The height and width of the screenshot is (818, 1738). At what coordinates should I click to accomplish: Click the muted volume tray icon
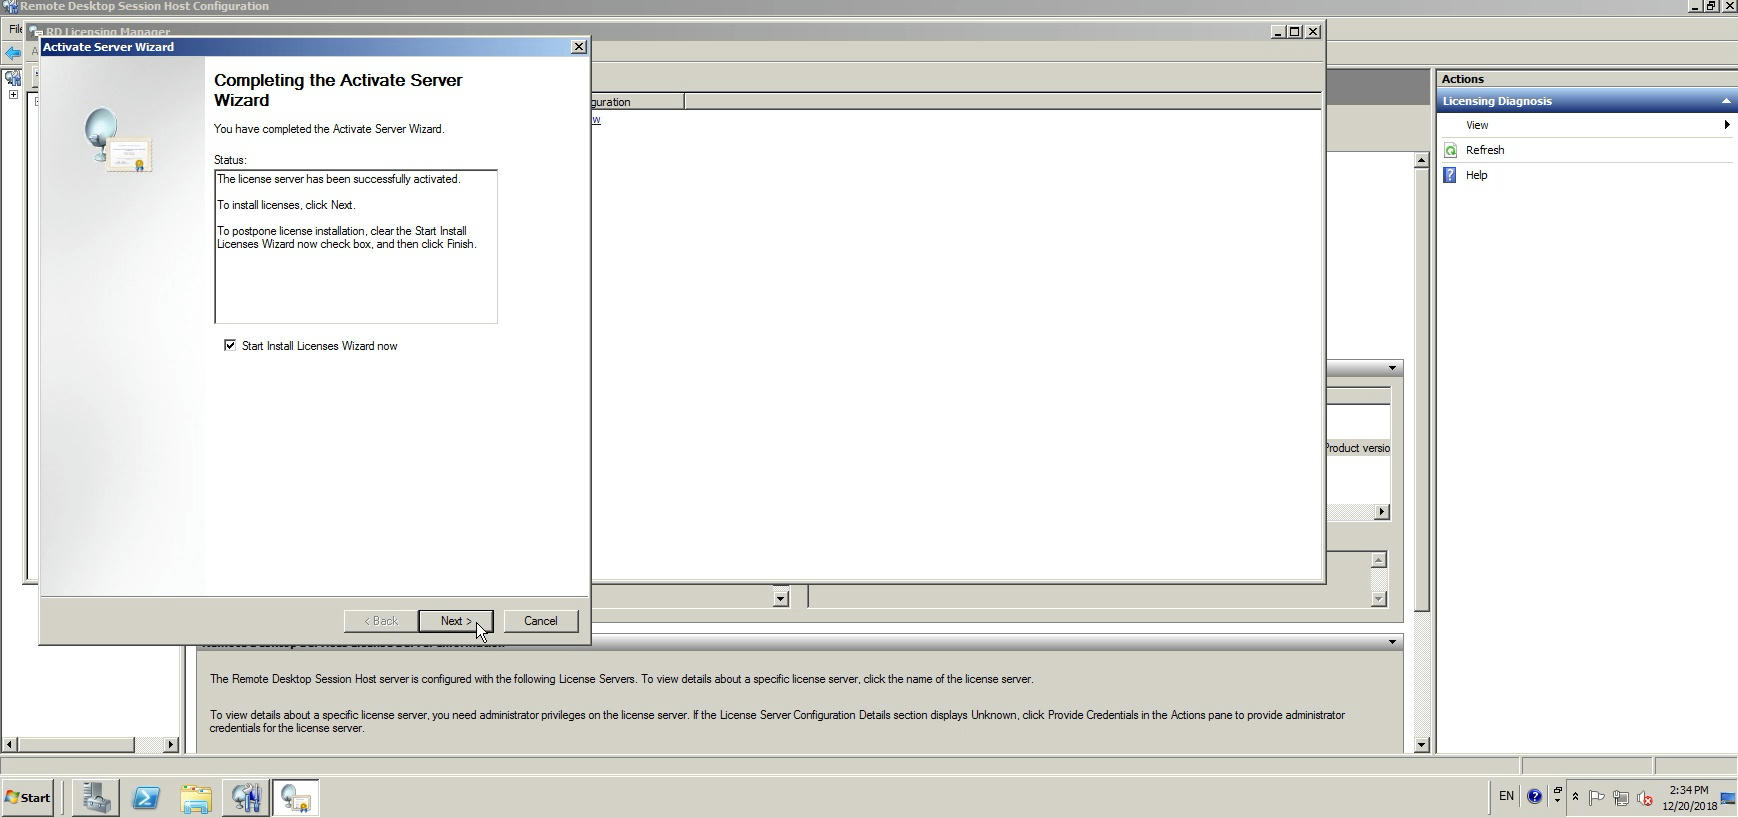click(1645, 798)
